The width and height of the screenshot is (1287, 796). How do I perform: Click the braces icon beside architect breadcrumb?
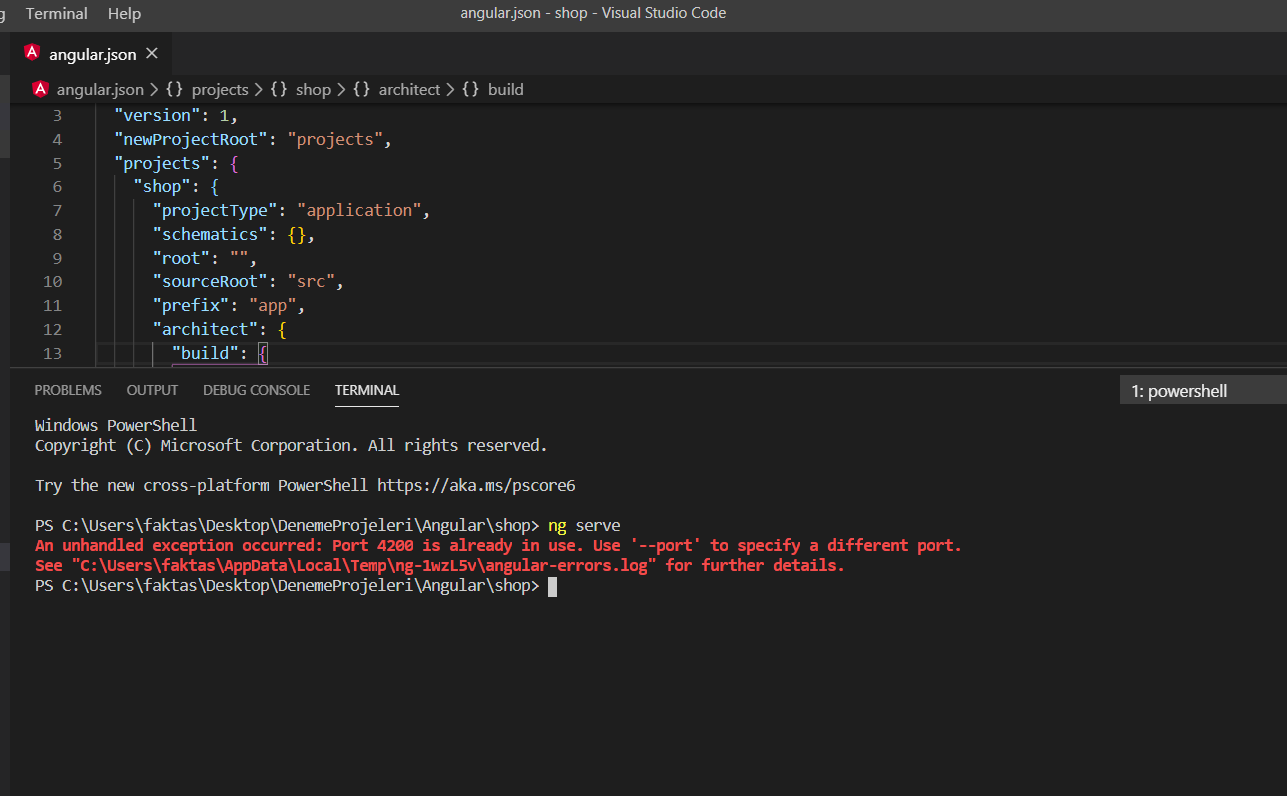click(x=361, y=89)
